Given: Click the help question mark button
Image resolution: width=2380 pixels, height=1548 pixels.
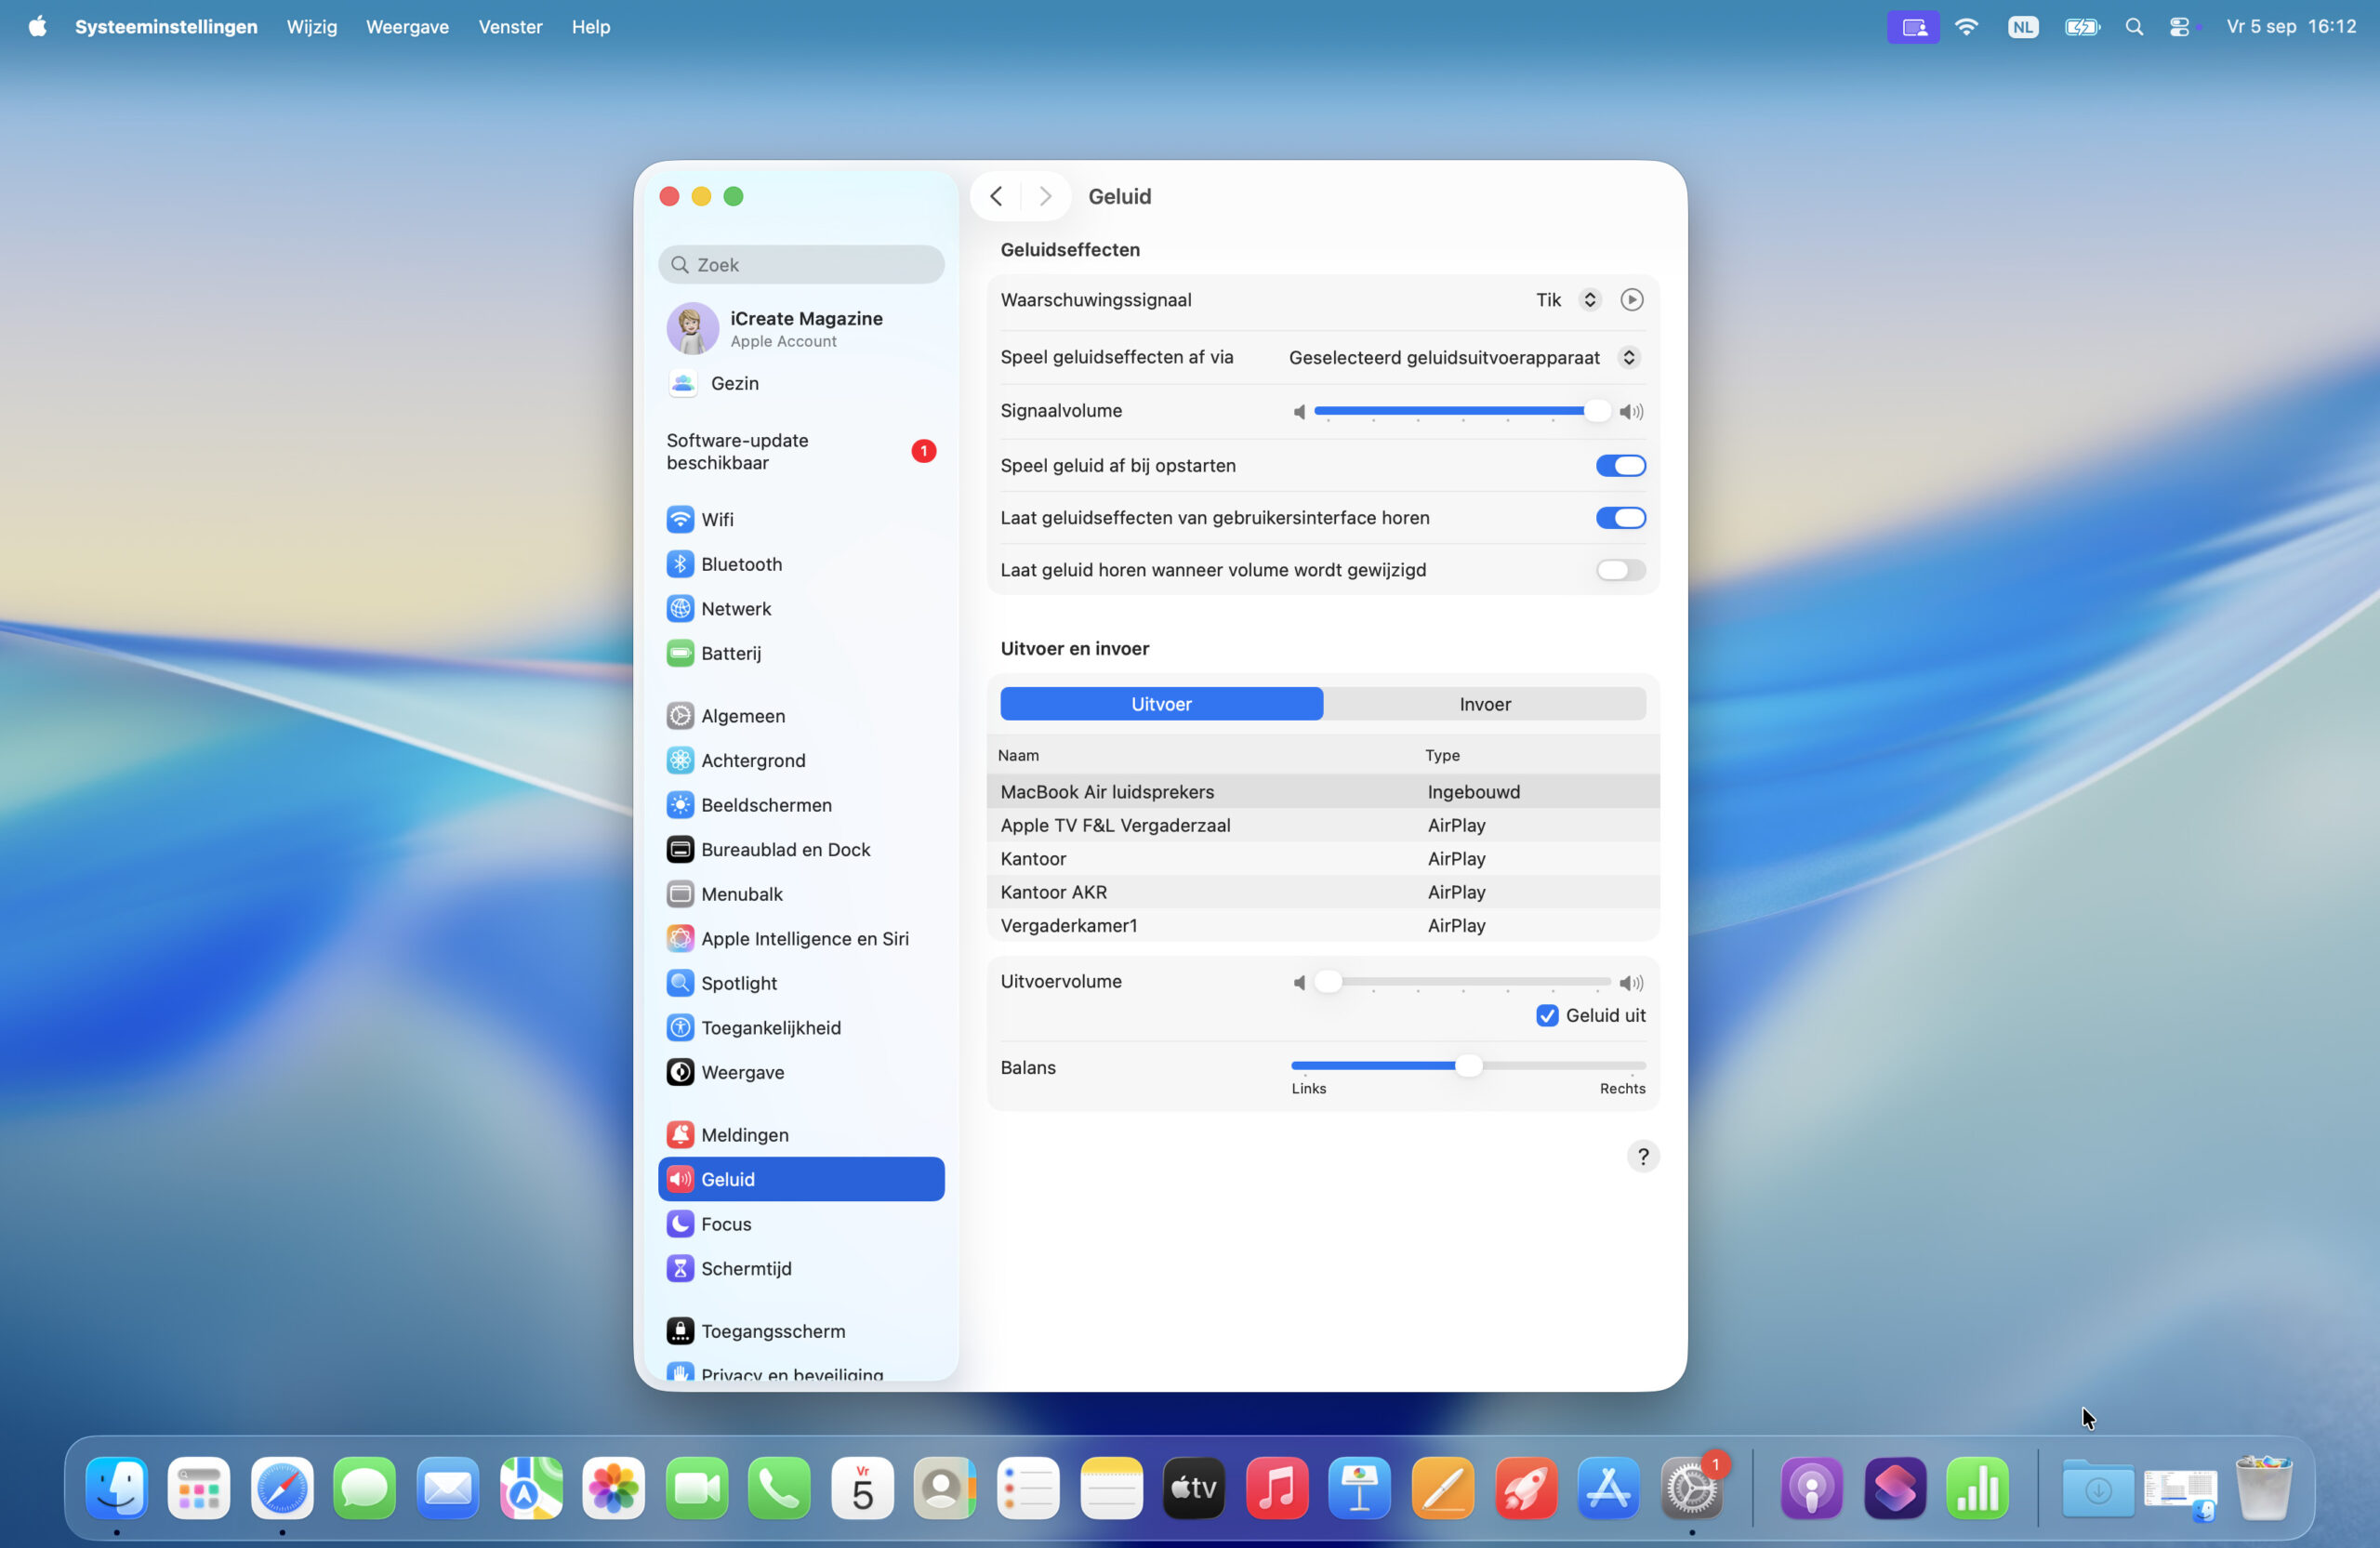Looking at the screenshot, I should point(1642,1156).
